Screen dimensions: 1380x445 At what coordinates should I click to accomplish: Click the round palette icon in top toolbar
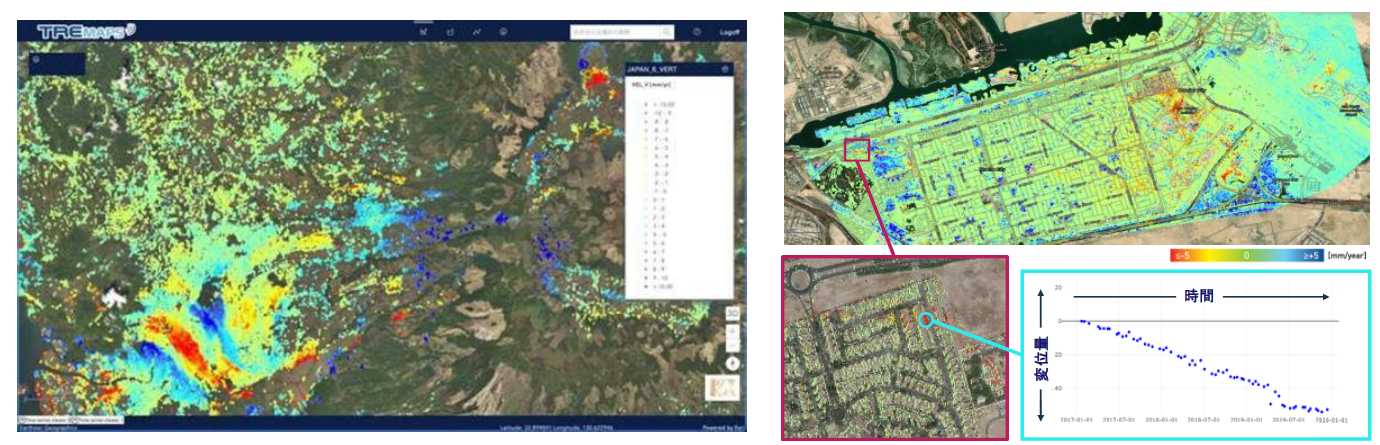[504, 32]
